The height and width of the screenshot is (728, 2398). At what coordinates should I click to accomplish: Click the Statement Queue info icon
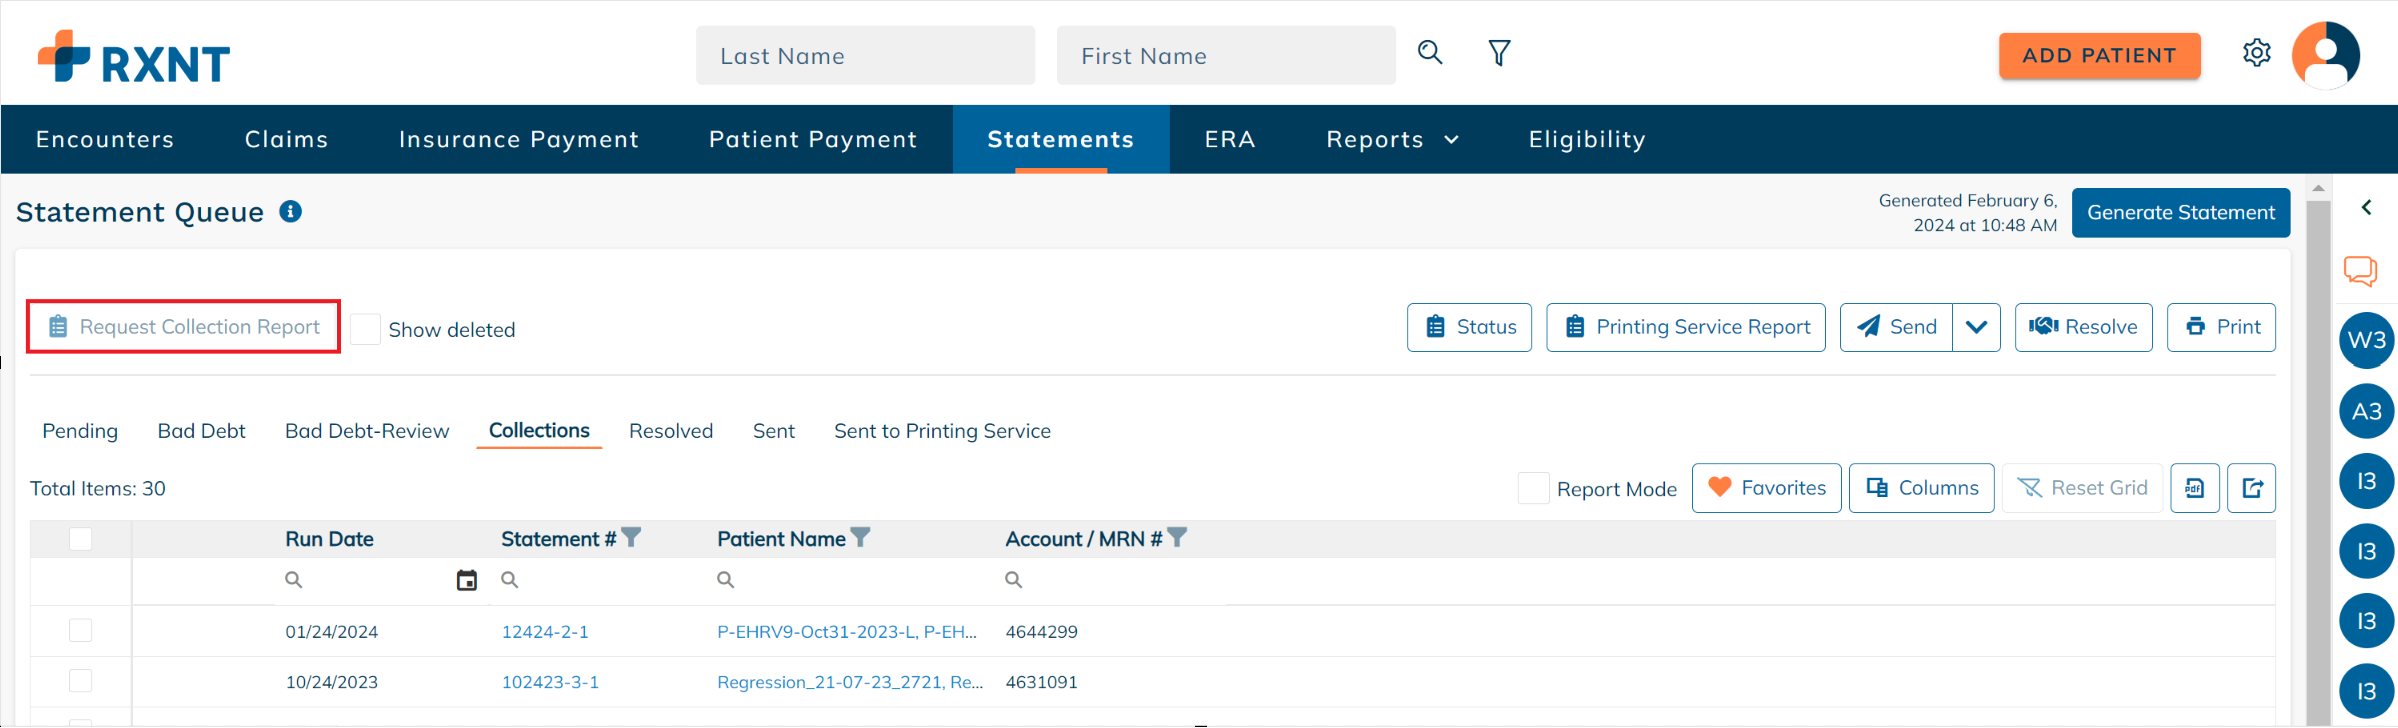coord(291,212)
